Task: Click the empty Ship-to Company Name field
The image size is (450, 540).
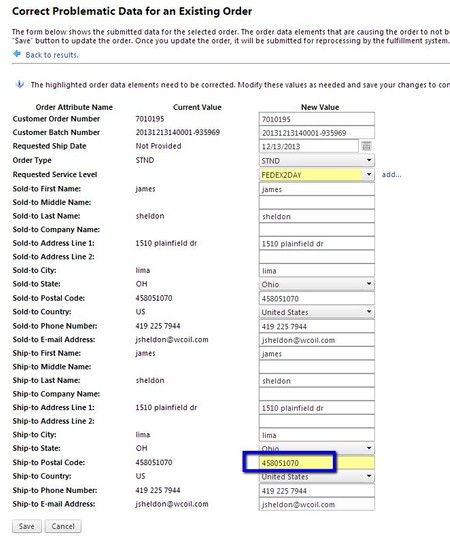Action: pyautogui.click(x=316, y=394)
